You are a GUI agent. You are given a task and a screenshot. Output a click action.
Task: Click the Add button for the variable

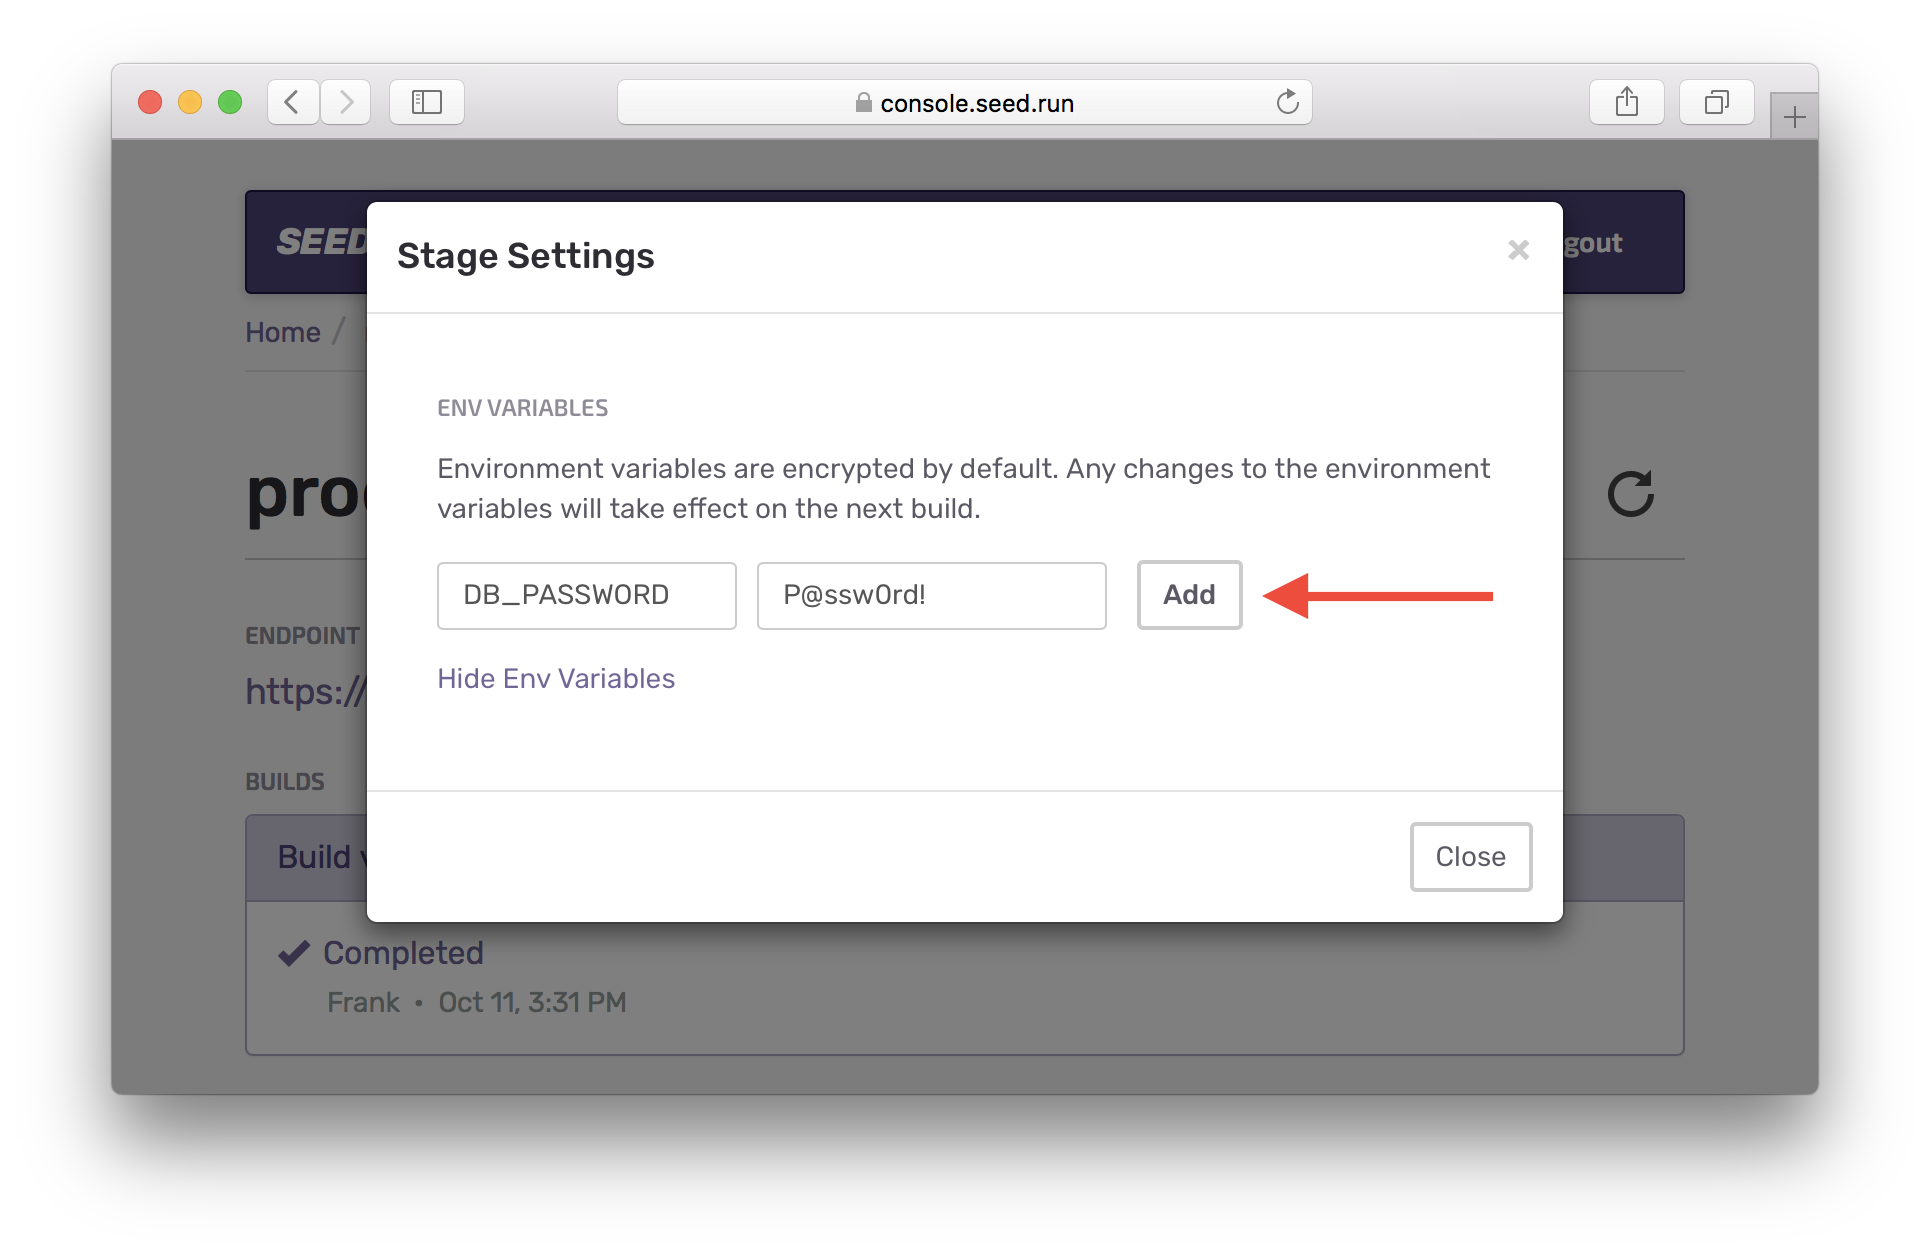point(1189,595)
